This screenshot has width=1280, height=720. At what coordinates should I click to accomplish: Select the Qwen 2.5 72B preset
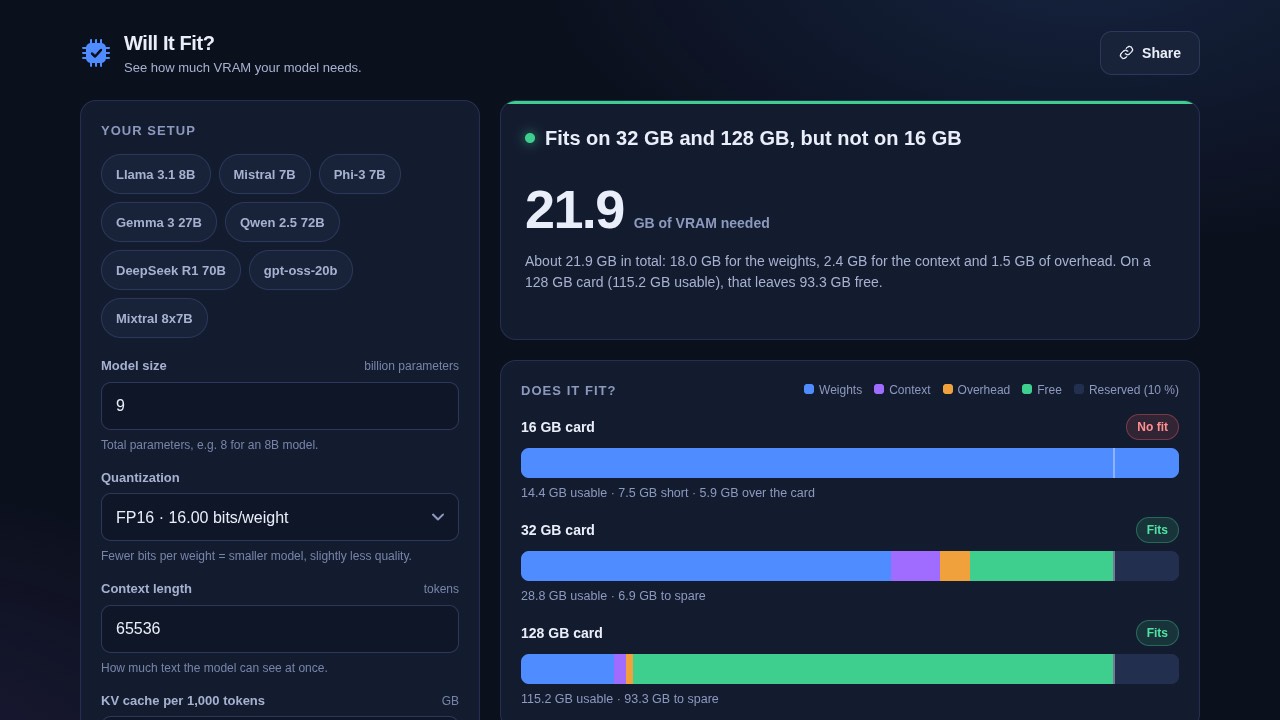coord(282,222)
